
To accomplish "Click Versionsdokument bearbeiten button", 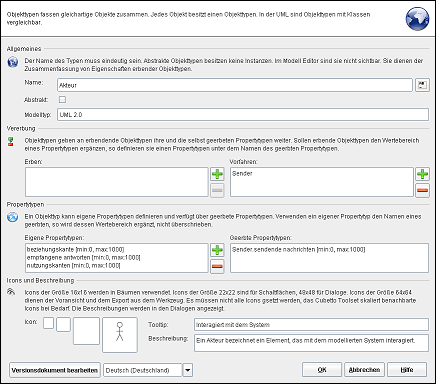I will (x=55, y=370).
